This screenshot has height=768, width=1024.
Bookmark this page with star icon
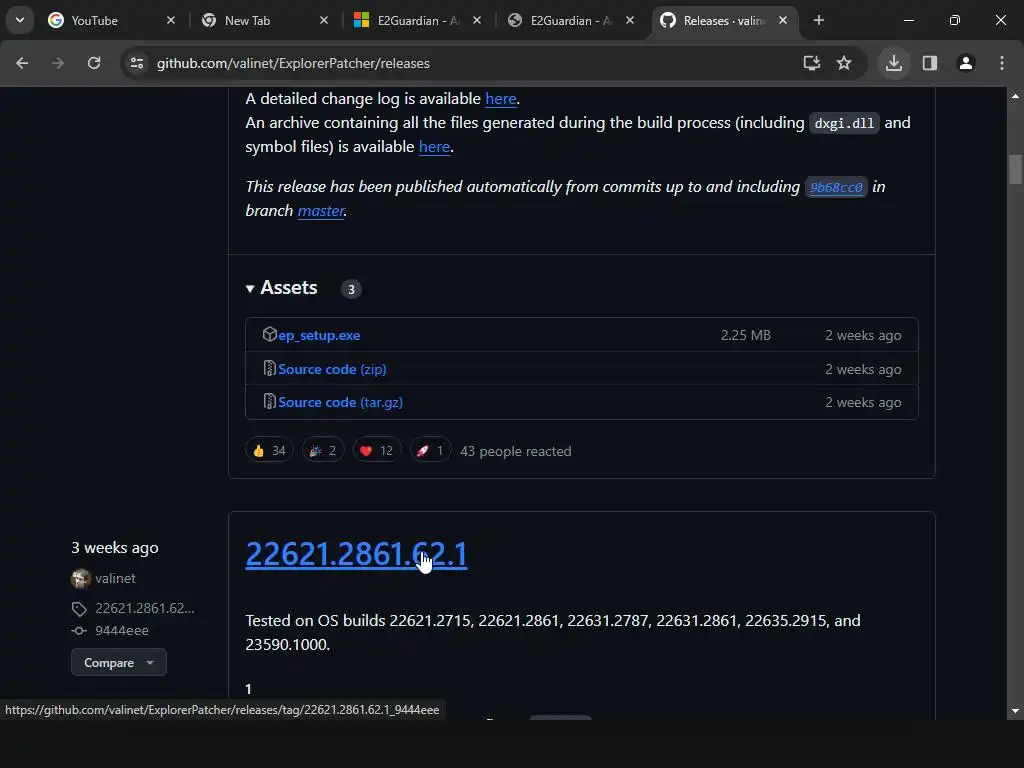click(844, 63)
